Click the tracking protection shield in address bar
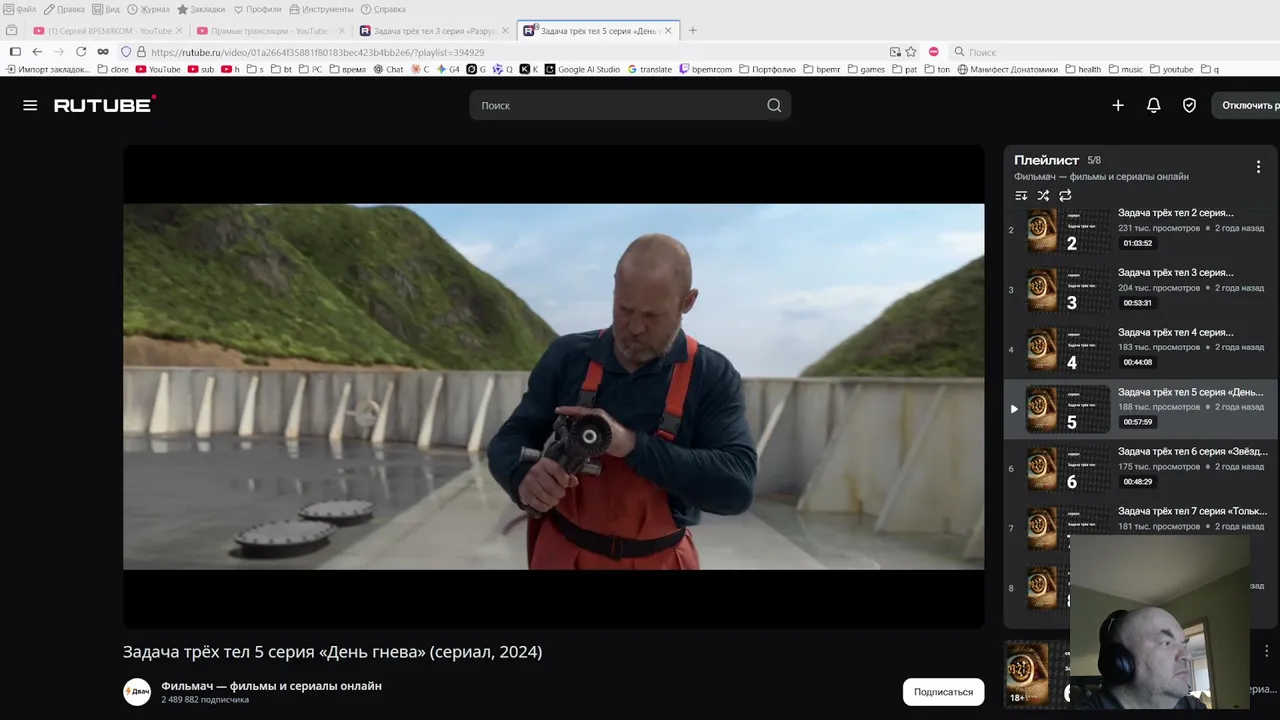1280x720 pixels. 126,52
